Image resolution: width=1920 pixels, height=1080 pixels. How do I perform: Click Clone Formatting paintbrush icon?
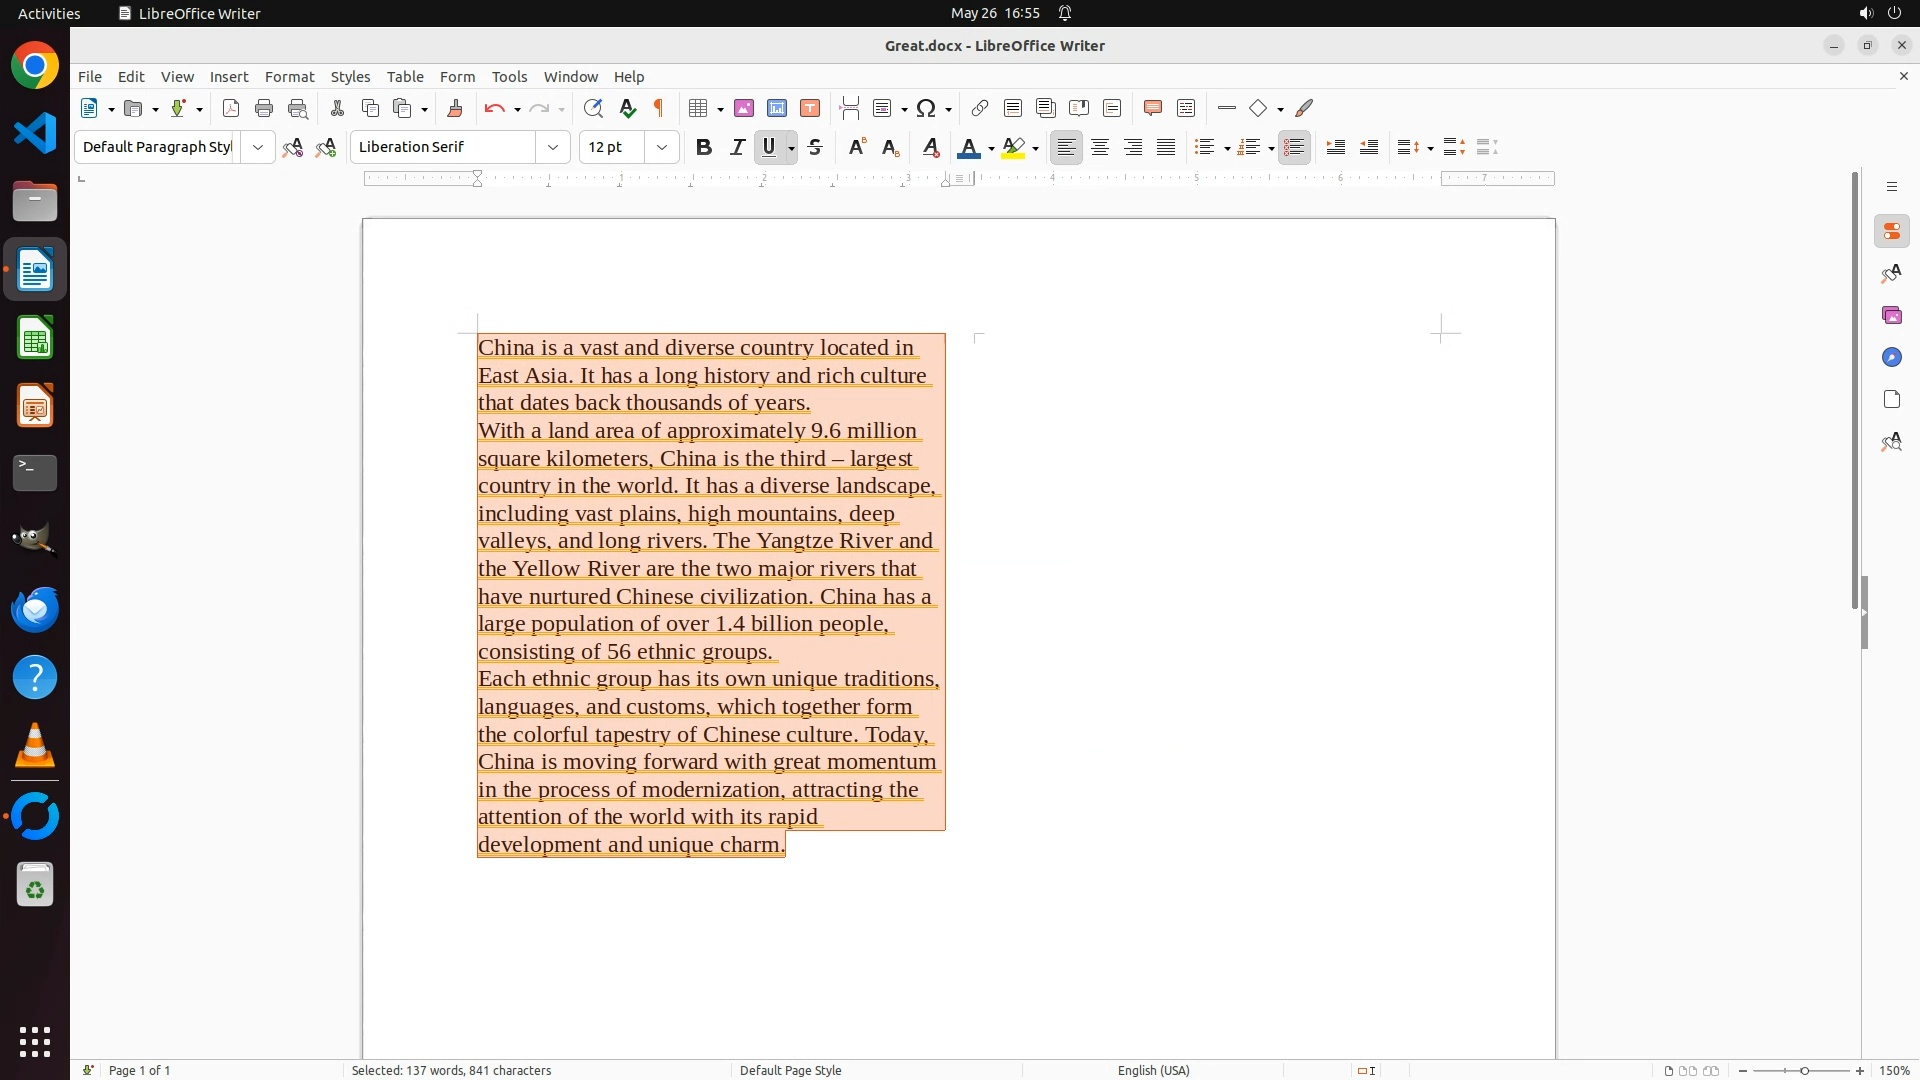pos(455,108)
